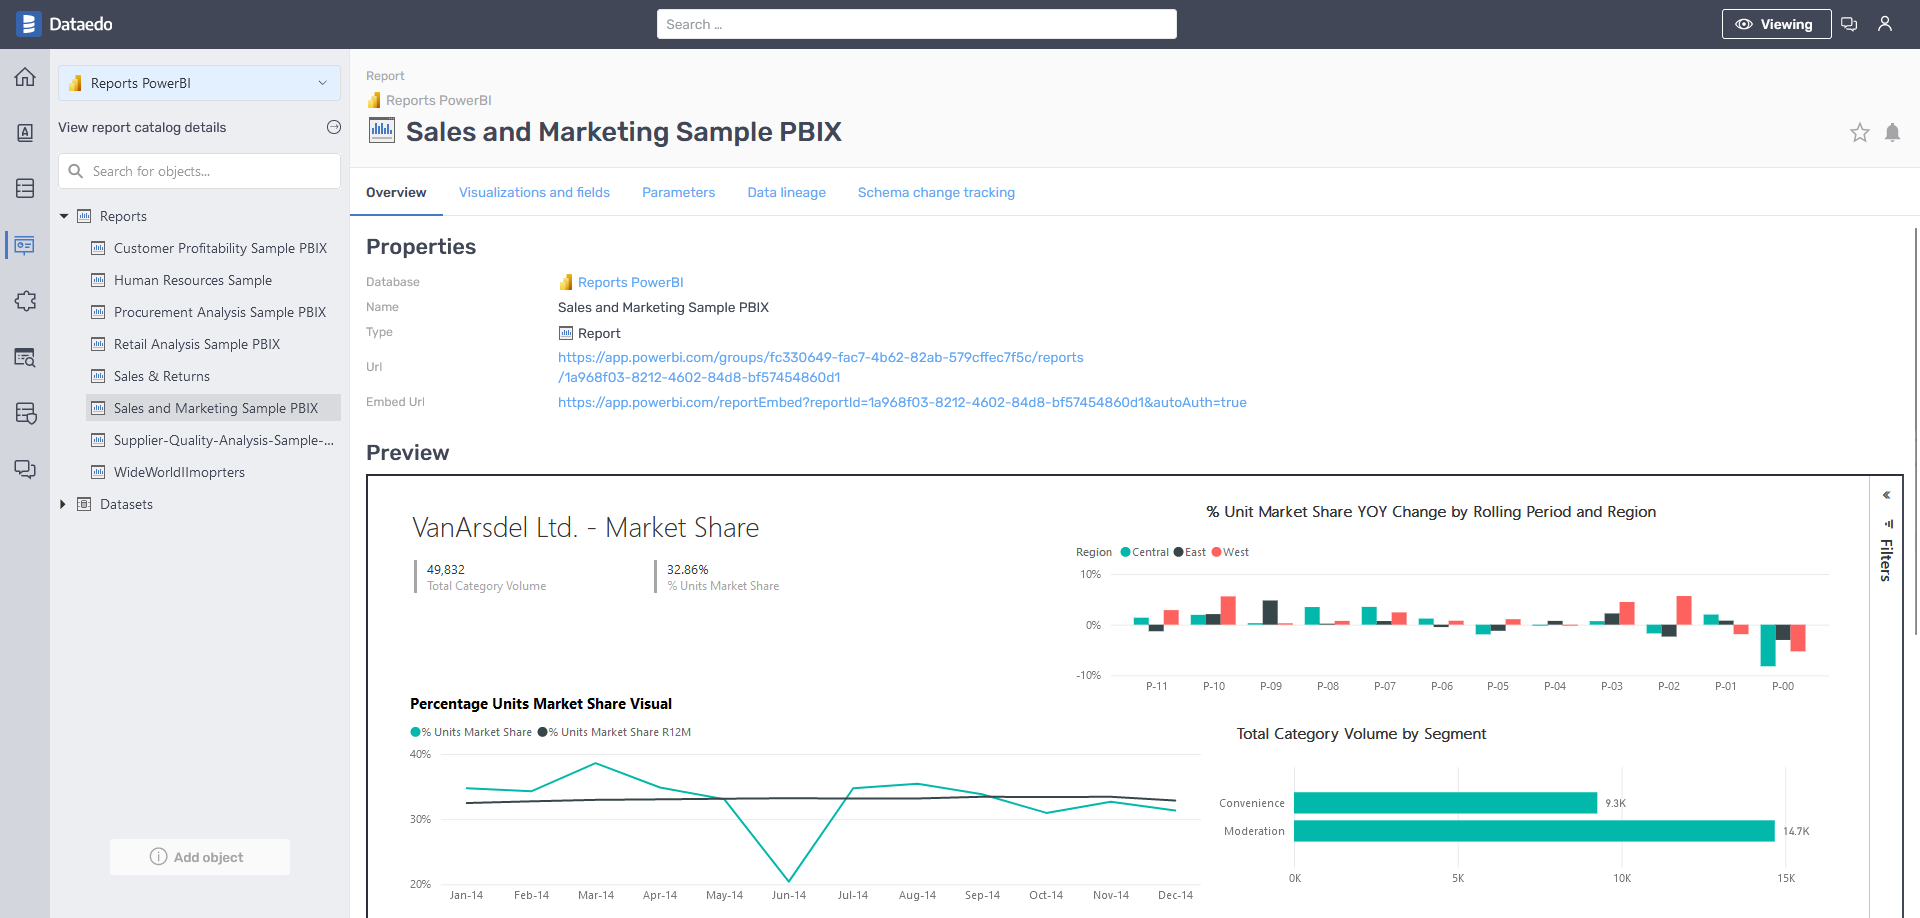Open the Embed Url link
This screenshot has height=918, width=1920.
[x=901, y=402]
